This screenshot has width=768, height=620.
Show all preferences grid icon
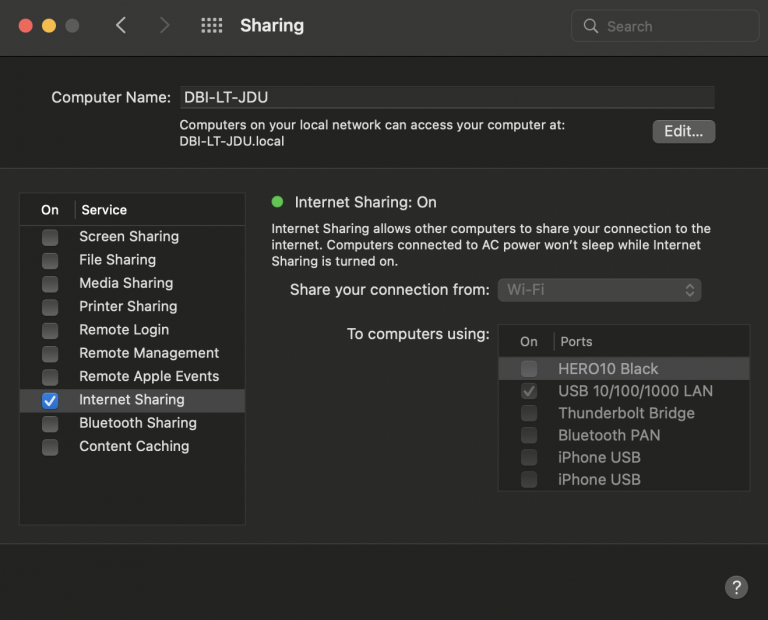click(211, 26)
